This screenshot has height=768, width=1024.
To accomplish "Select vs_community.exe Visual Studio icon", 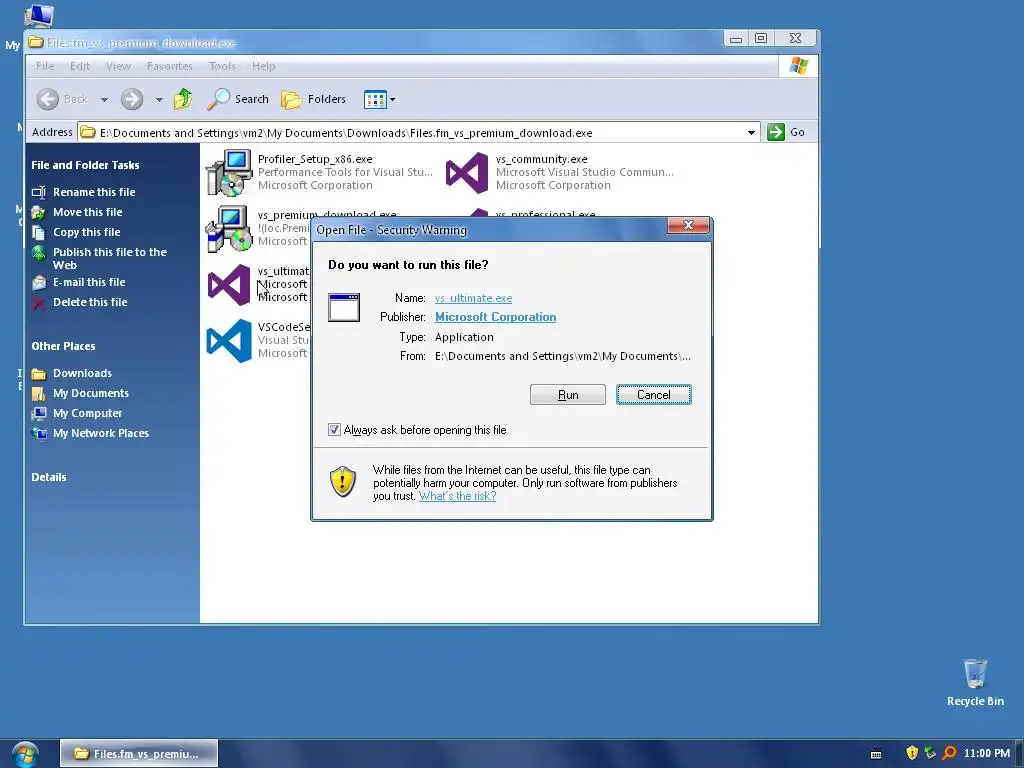I will pyautogui.click(x=466, y=172).
